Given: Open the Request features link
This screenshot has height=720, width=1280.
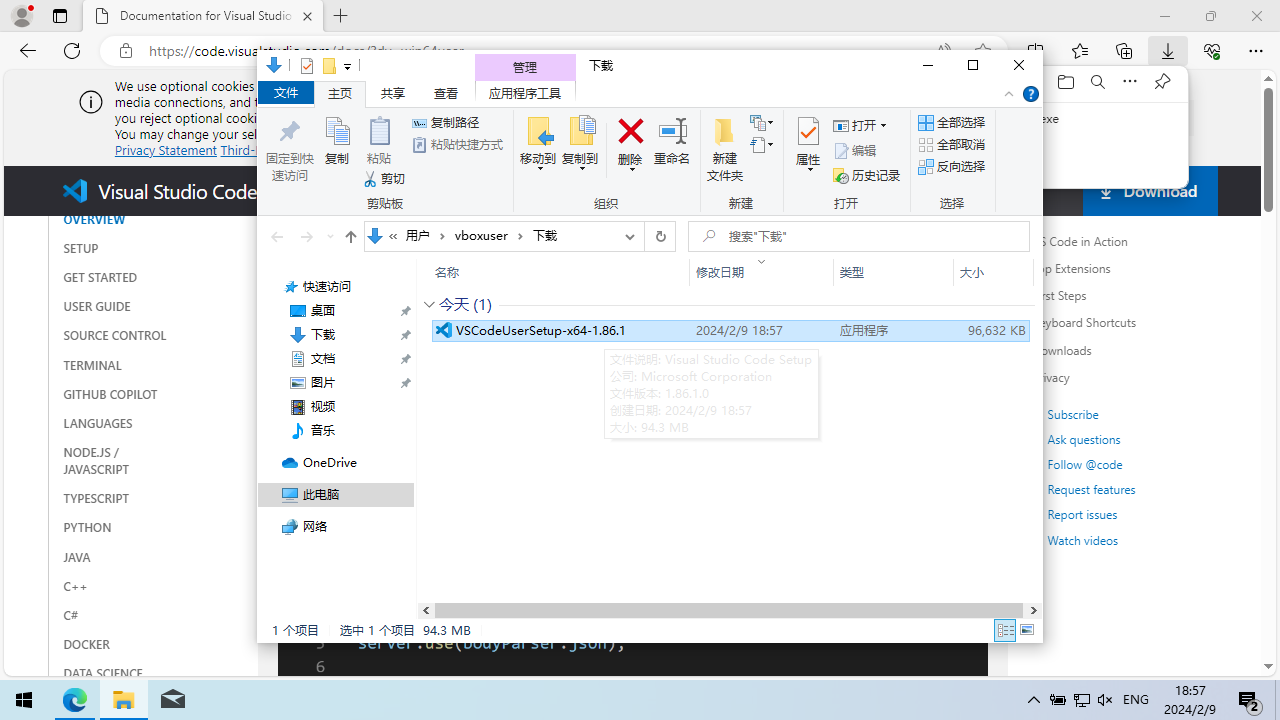Looking at the screenshot, I should [1091, 490].
